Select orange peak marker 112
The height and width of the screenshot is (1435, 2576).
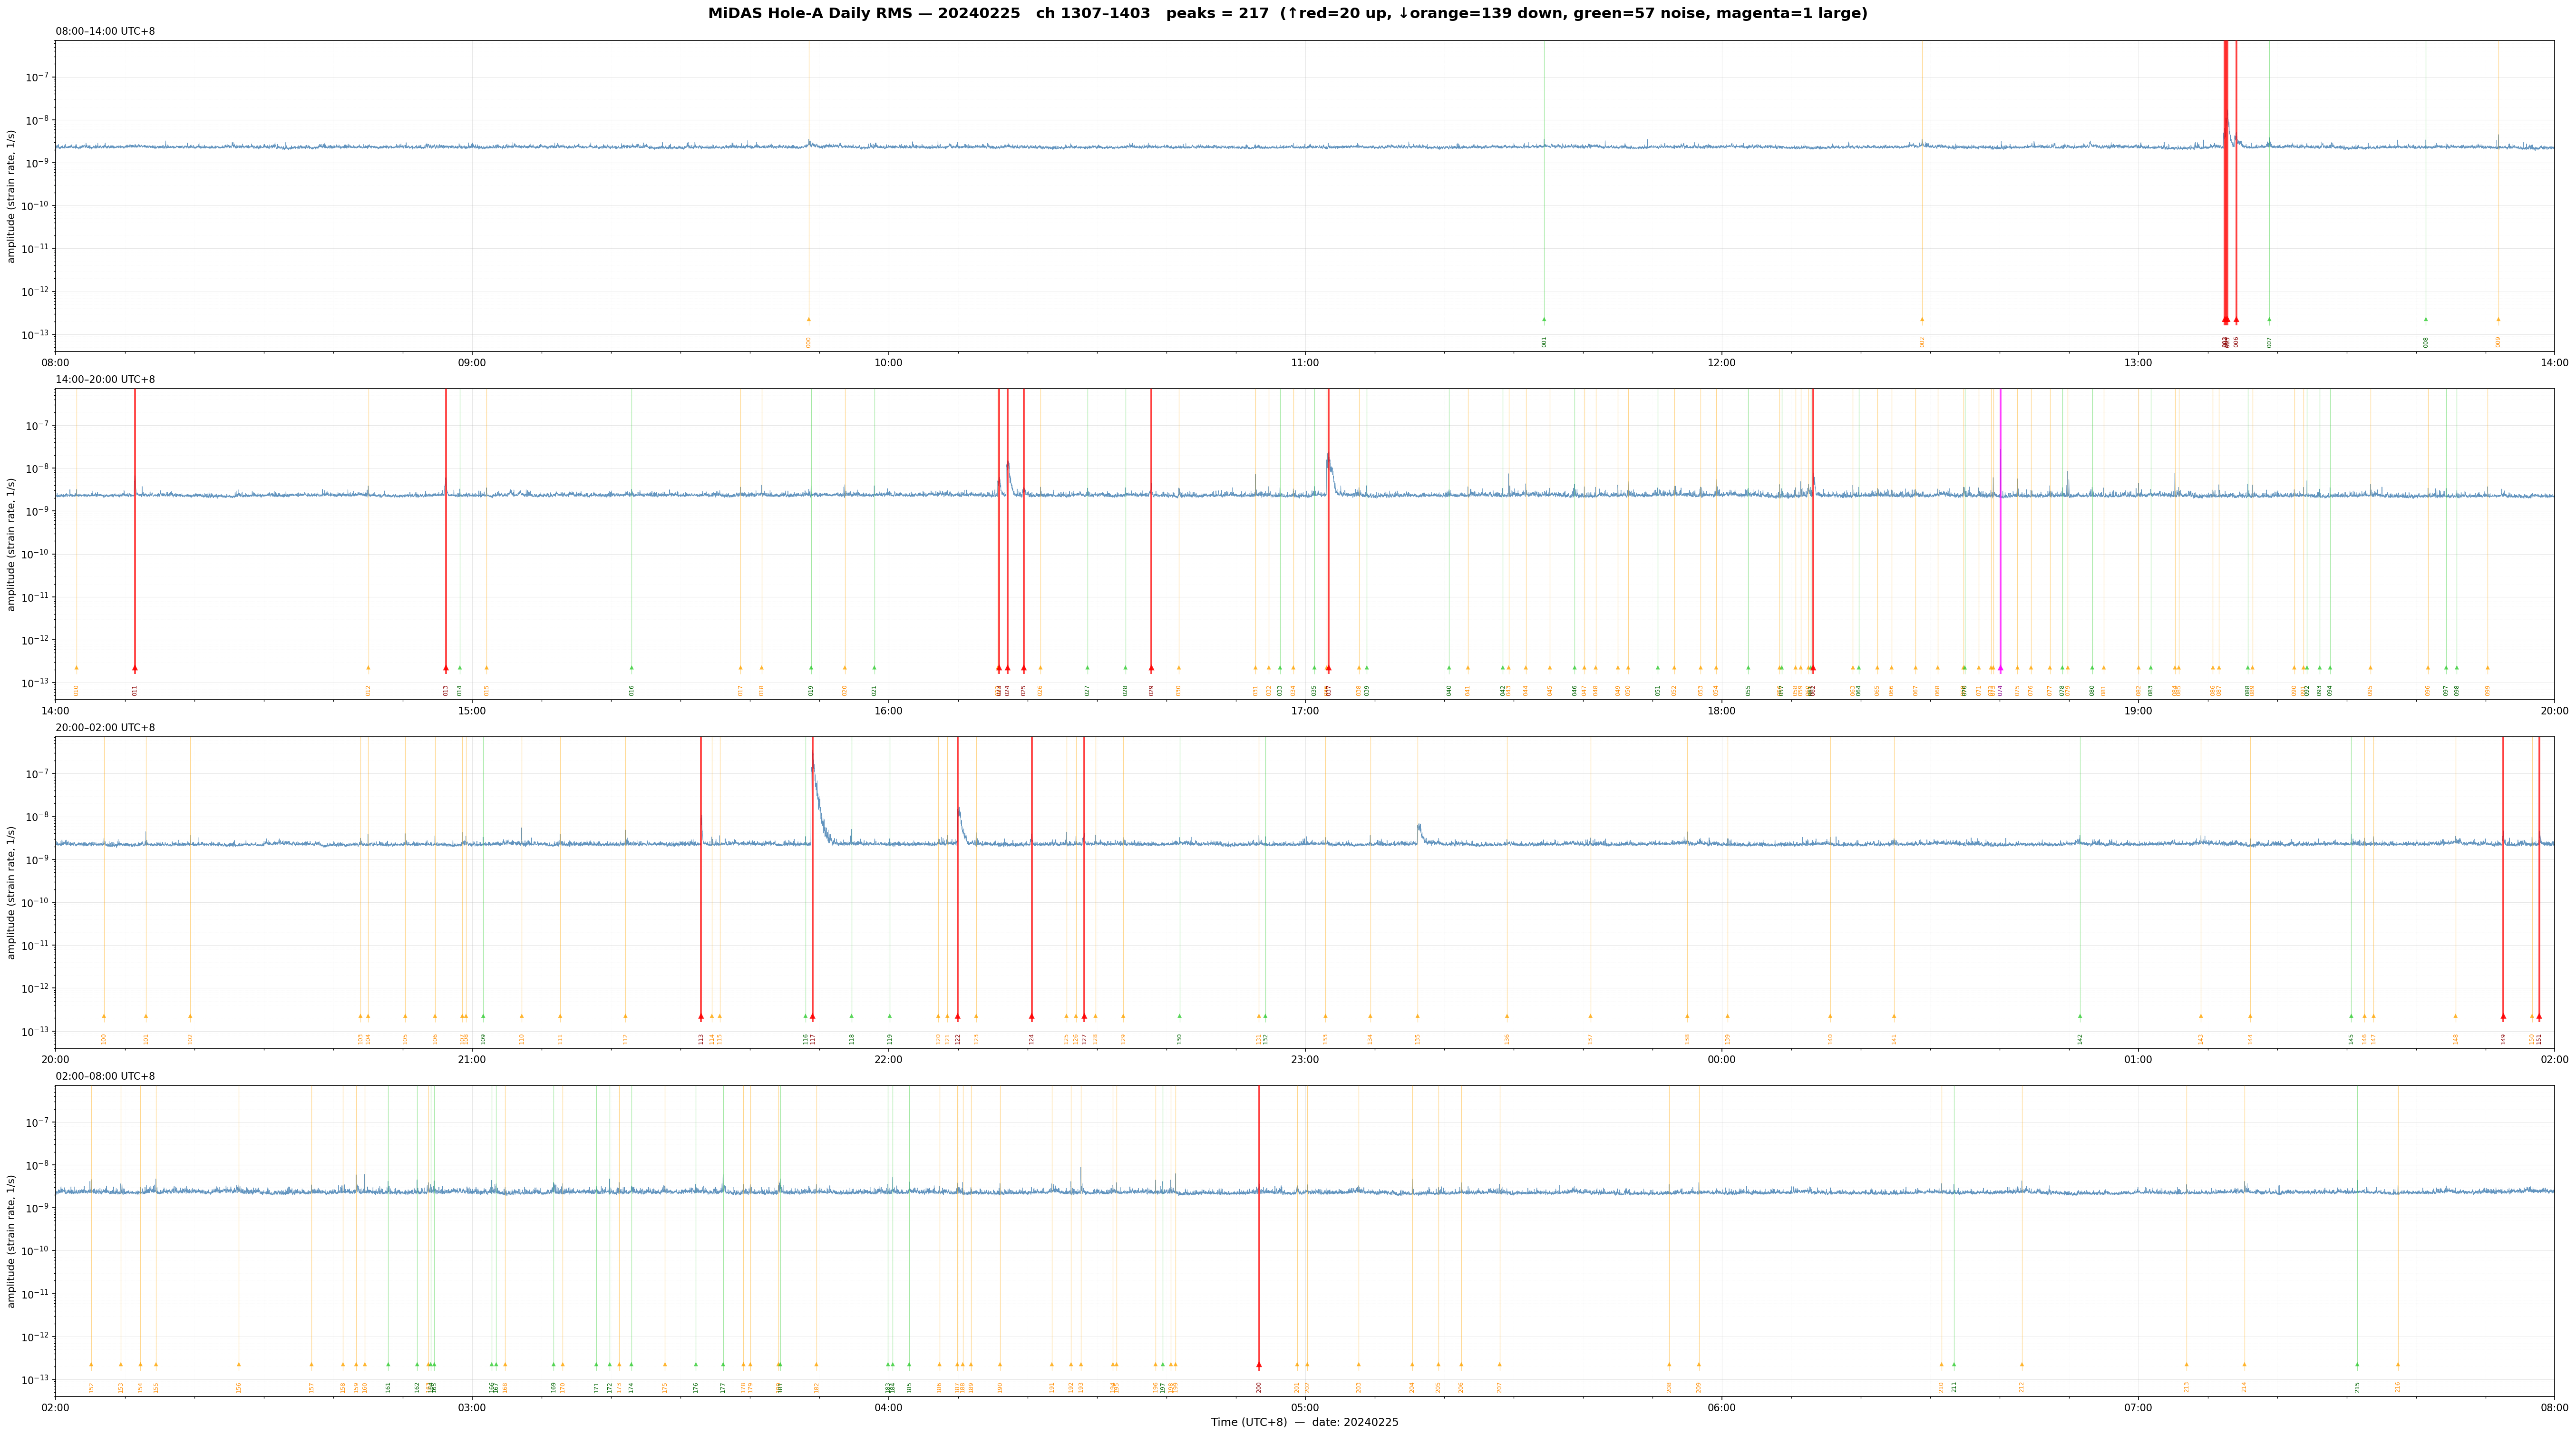[x=626, y=1016]
